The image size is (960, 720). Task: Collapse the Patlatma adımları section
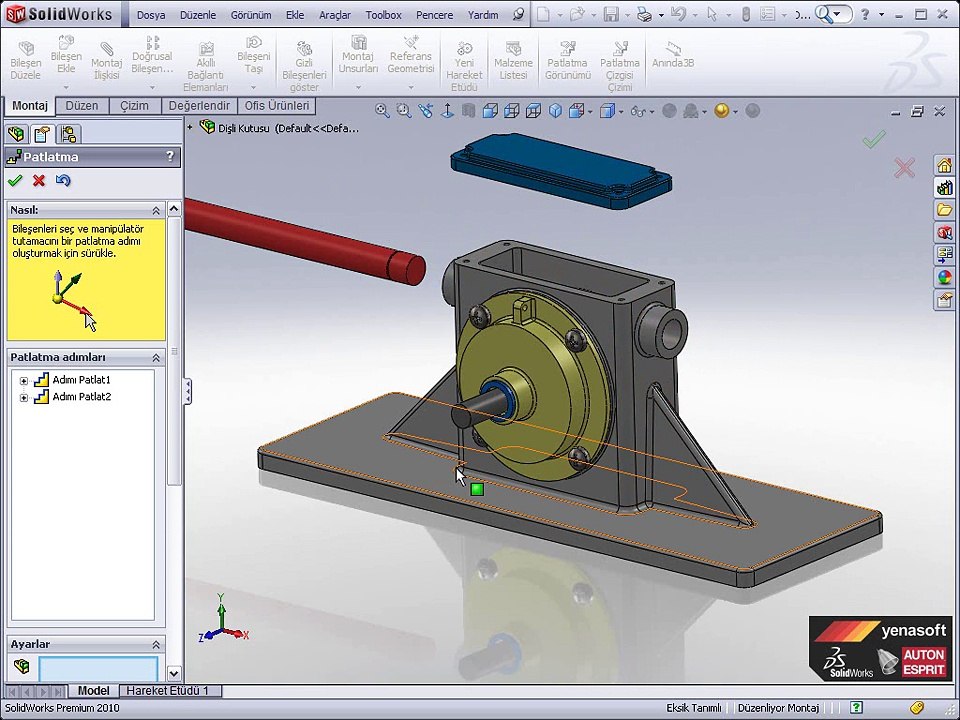[156, 358]
